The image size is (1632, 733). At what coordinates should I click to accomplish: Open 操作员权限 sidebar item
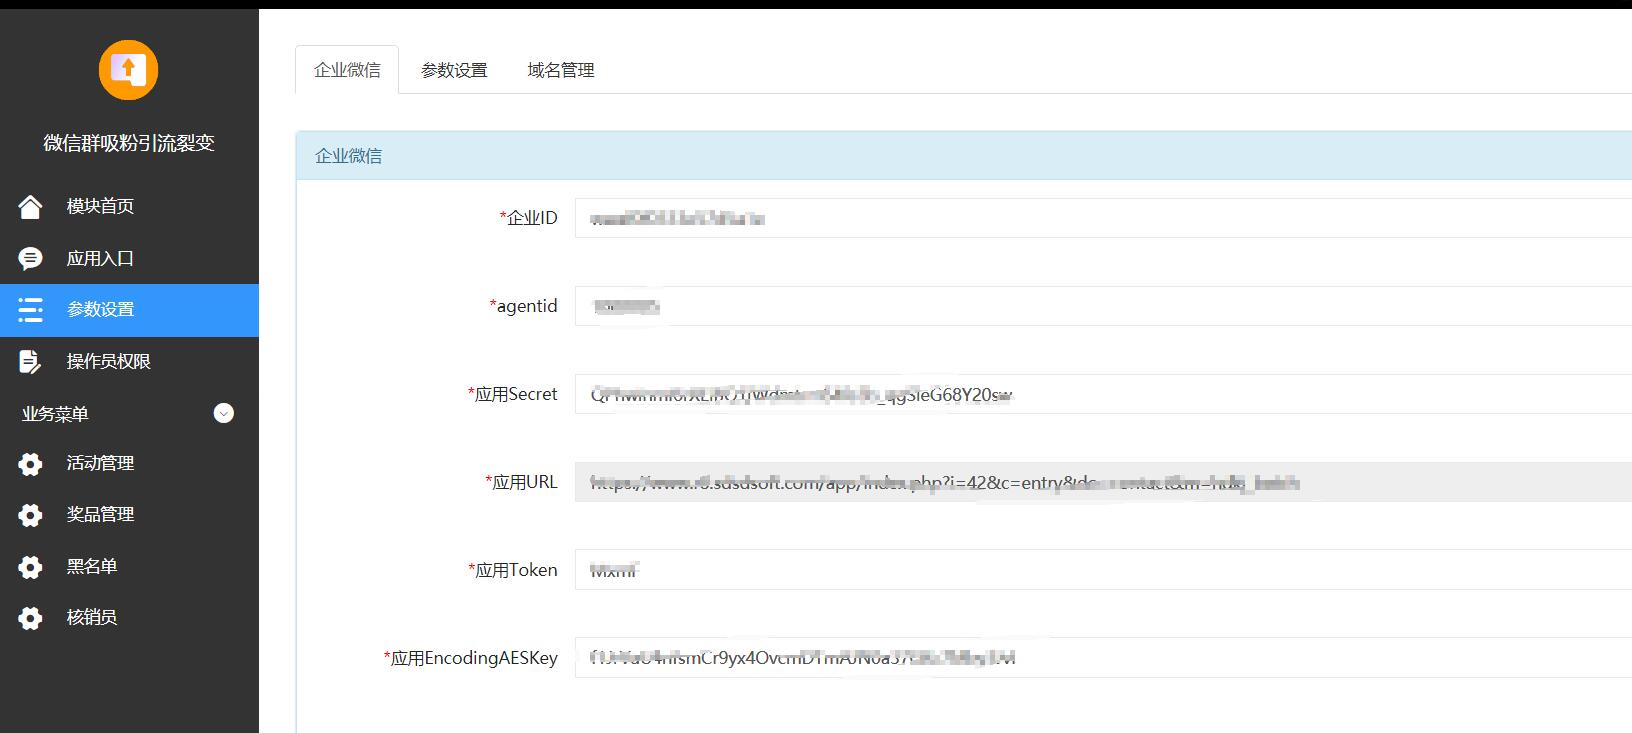129,361
